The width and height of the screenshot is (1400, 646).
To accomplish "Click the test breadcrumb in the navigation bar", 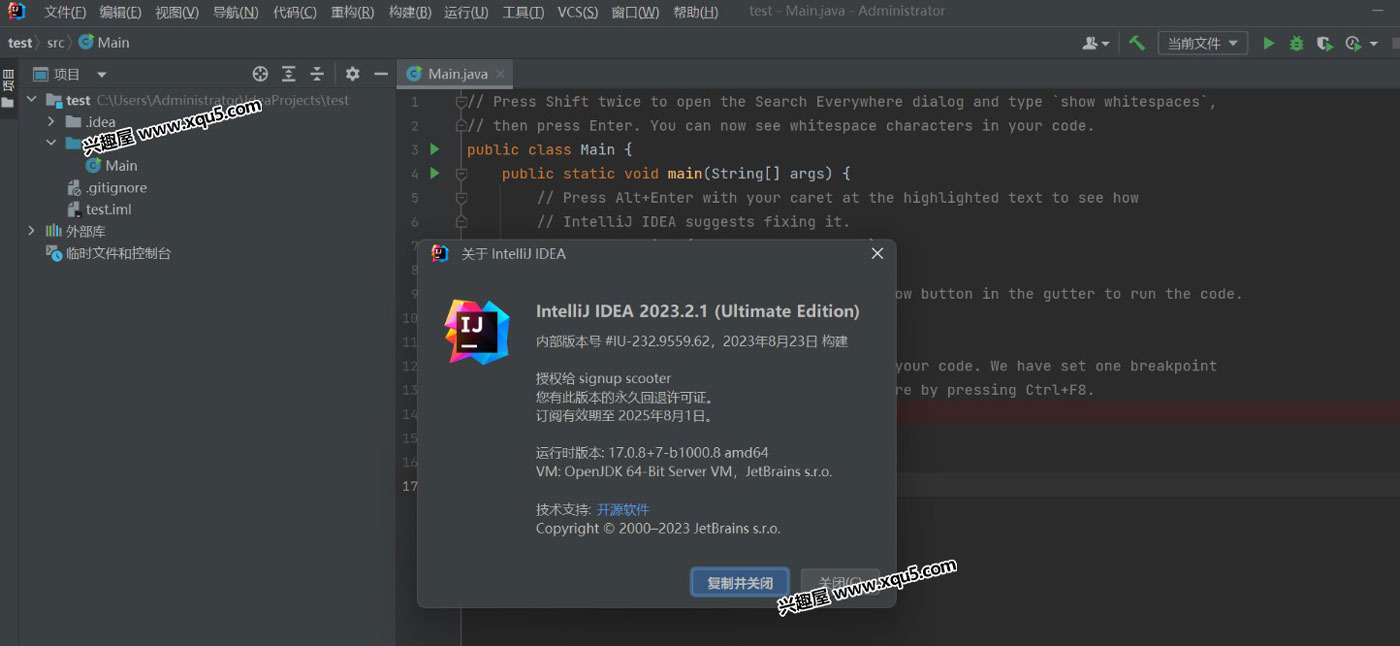I will tap(20, 43).
